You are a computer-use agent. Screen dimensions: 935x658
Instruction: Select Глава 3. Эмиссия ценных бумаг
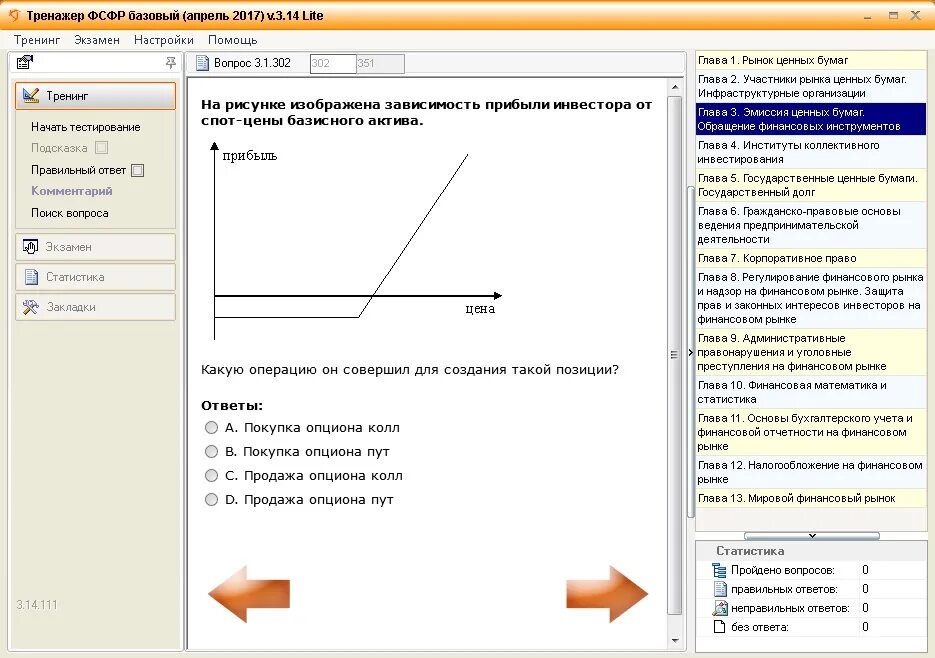810,119
